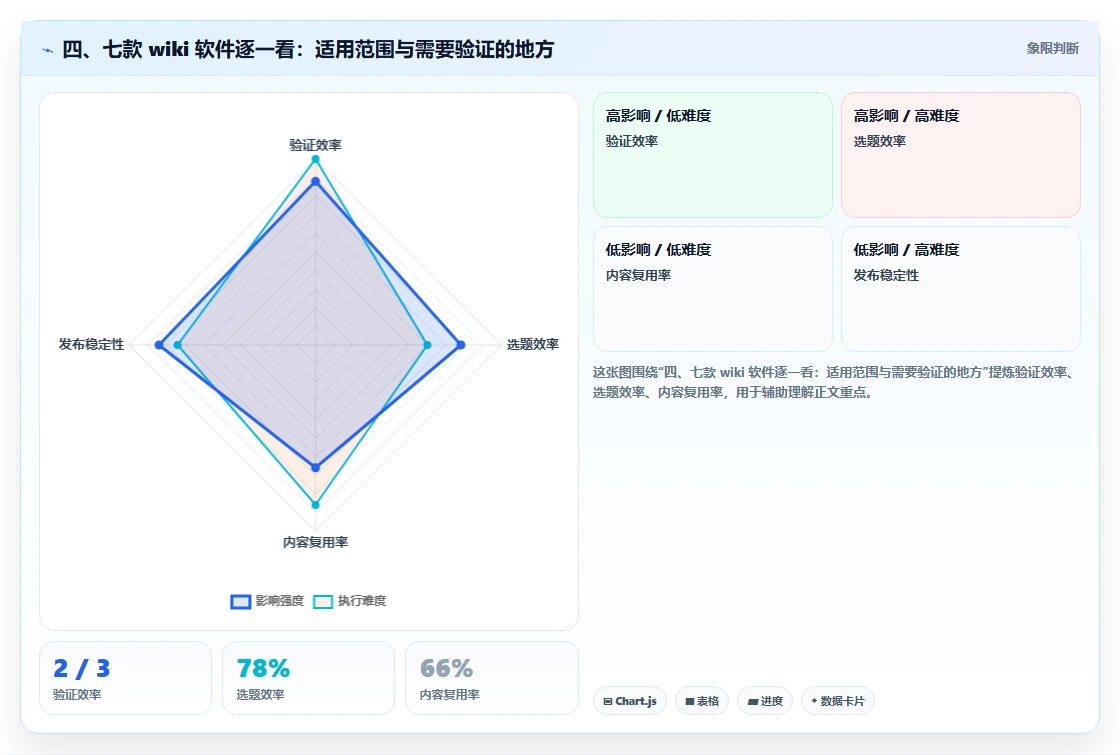Toggle the 影响强度 legend swatch
The width and height of the screenshot is (1120, 755).
(x=241, y=601)
